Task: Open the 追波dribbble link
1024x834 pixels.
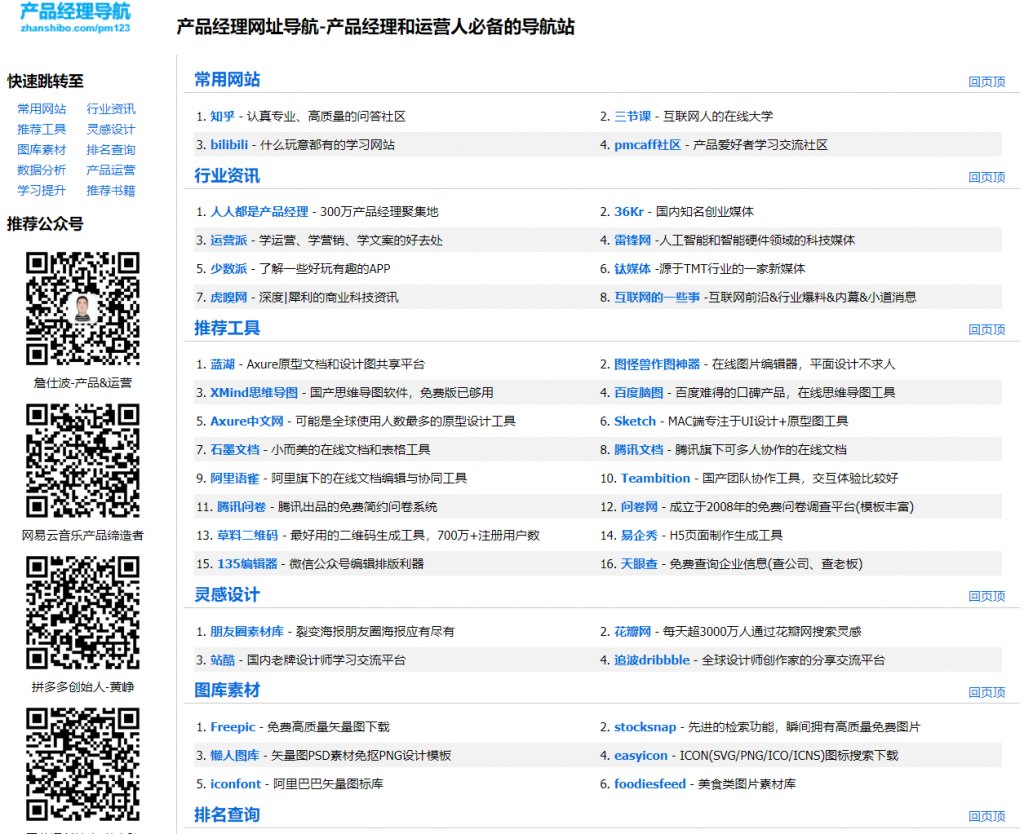Action: [652, 660]
